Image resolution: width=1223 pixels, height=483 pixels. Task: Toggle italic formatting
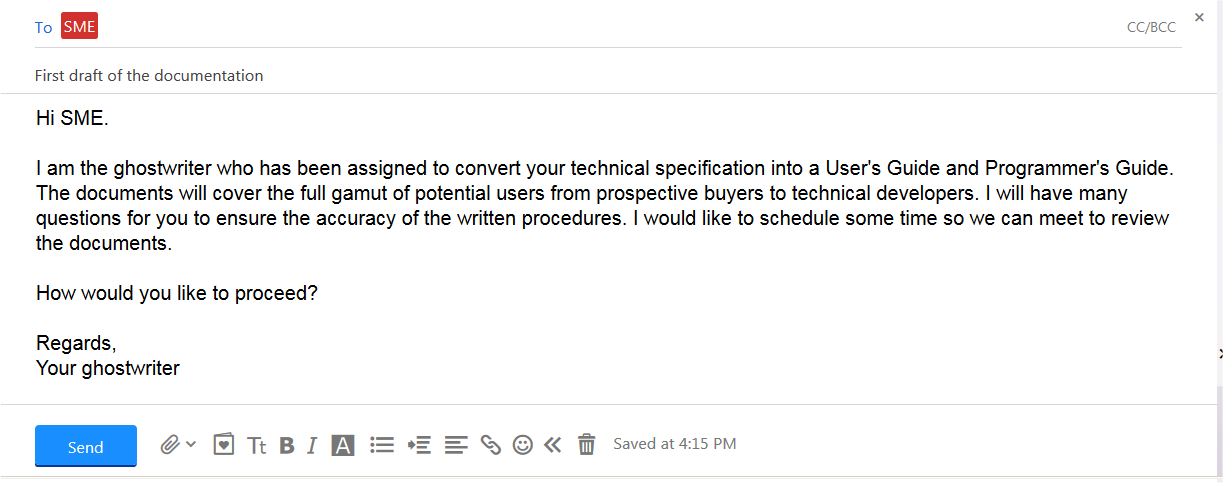tap(312, 445)
